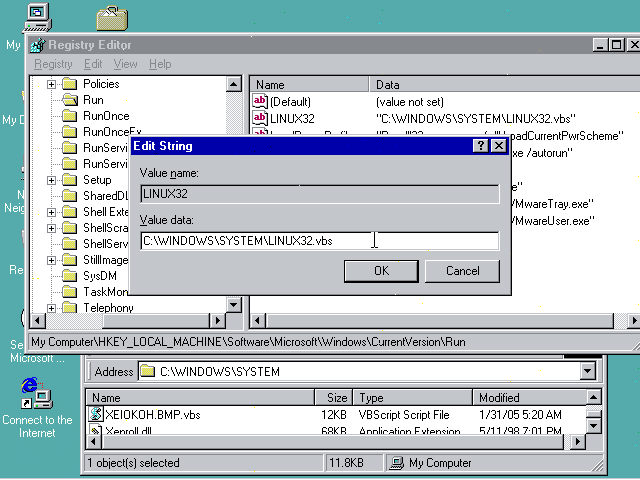Expand the Telephony key node
This screenshot has height=480, width=640.
click(51, 308)
